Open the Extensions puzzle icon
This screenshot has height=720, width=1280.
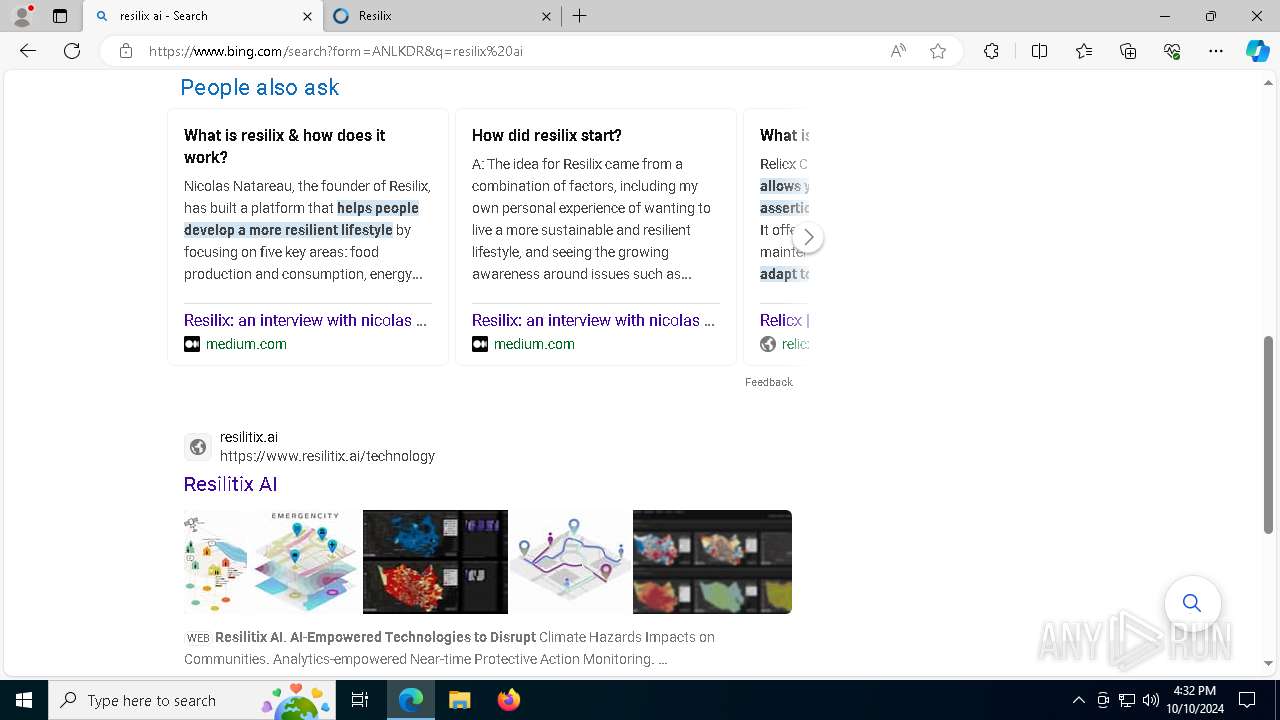click(991, 51)
